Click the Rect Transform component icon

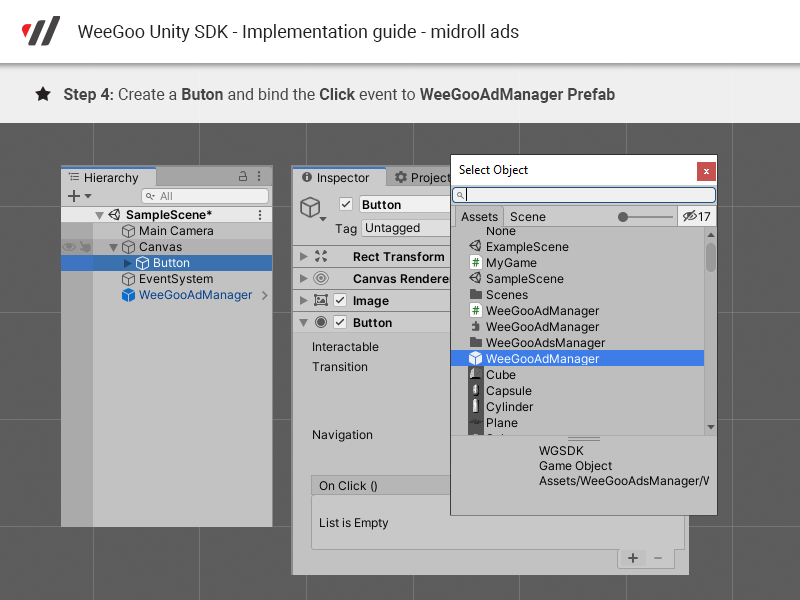321,256
